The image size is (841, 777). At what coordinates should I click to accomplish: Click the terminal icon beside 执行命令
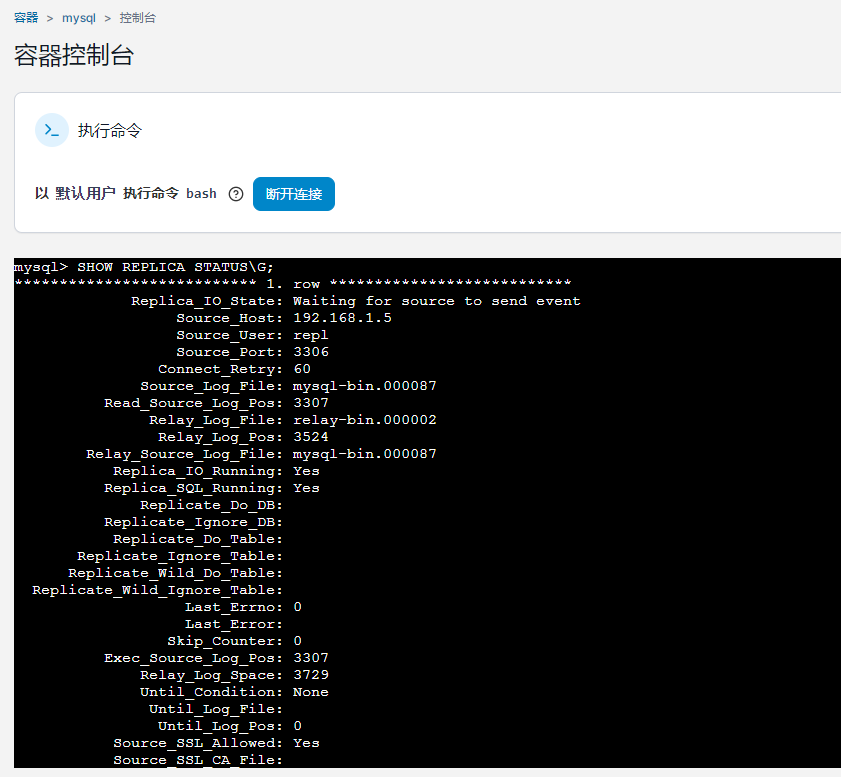coord(51,130)
